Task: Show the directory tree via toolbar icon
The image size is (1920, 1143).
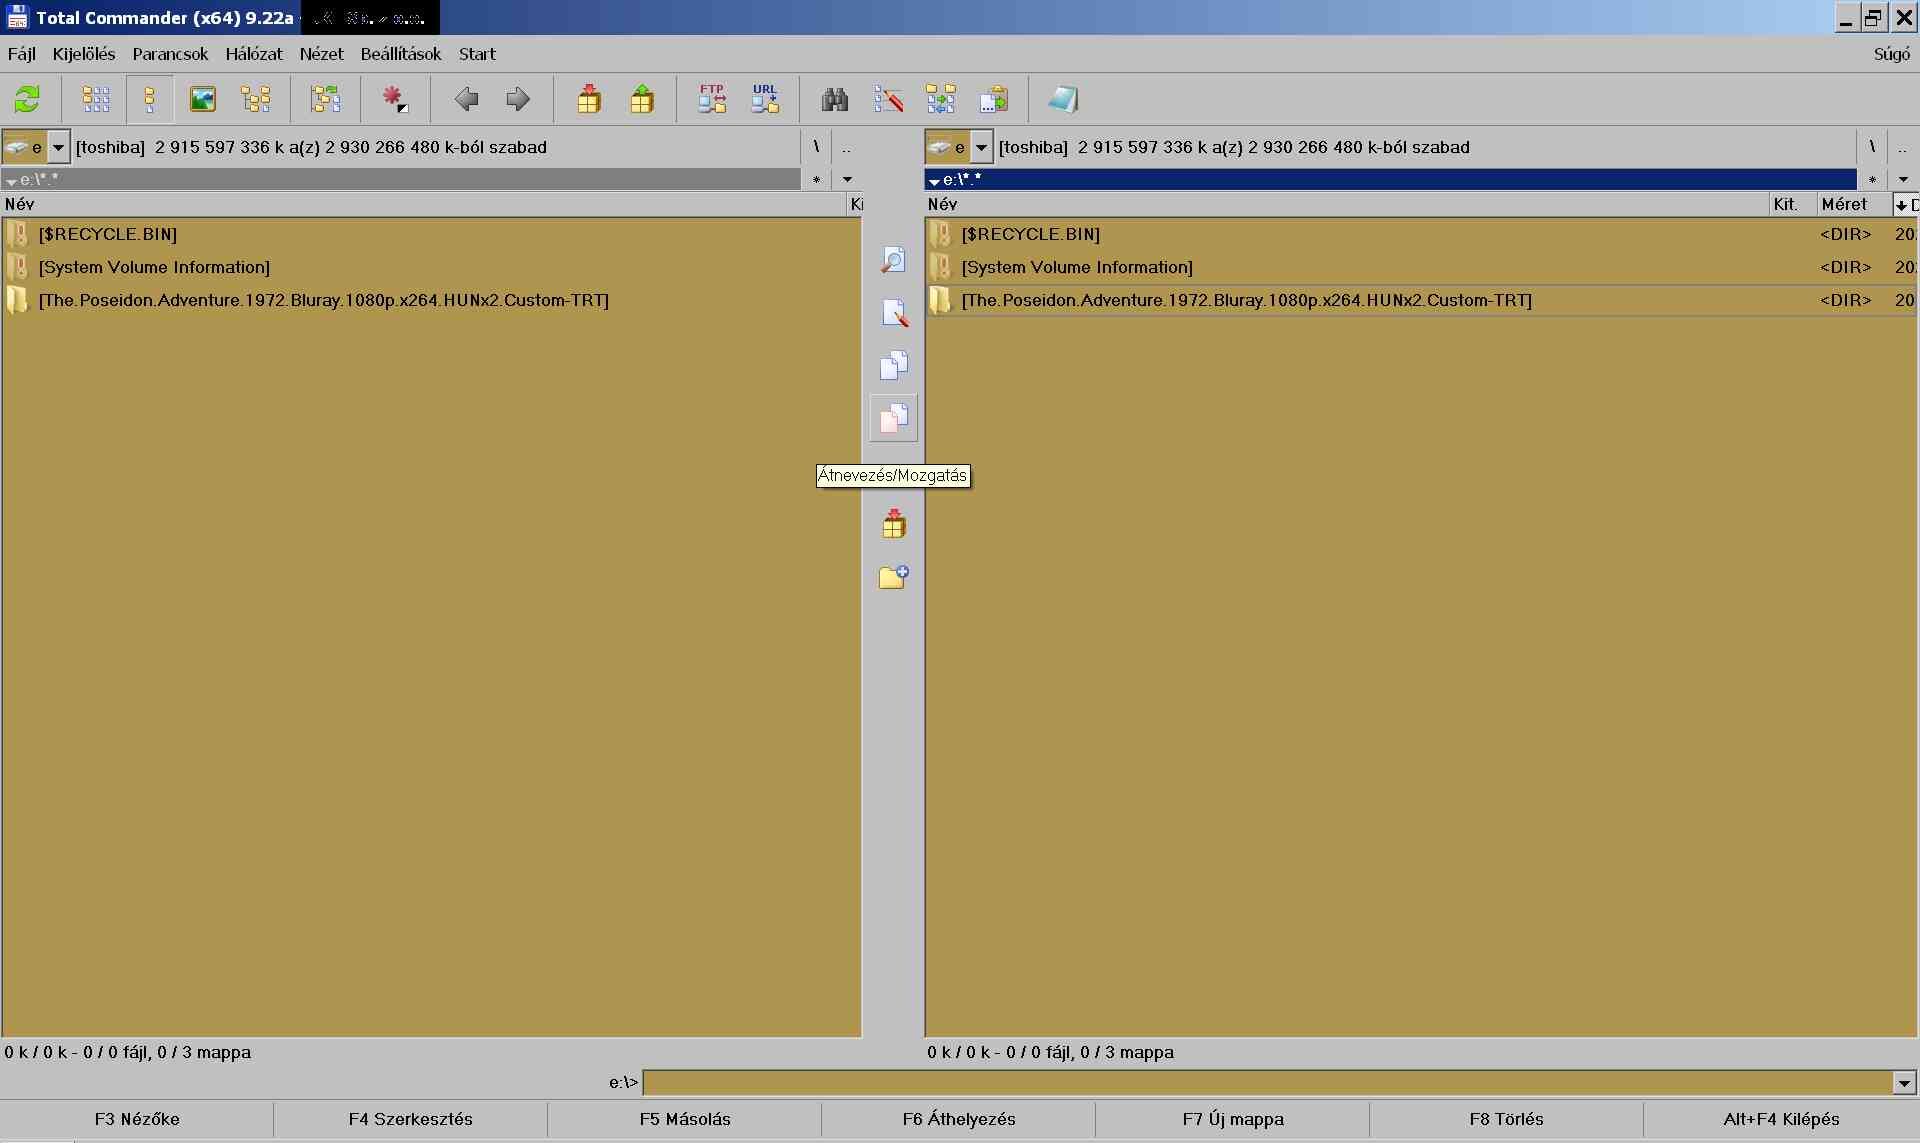Action: [255, 99]
